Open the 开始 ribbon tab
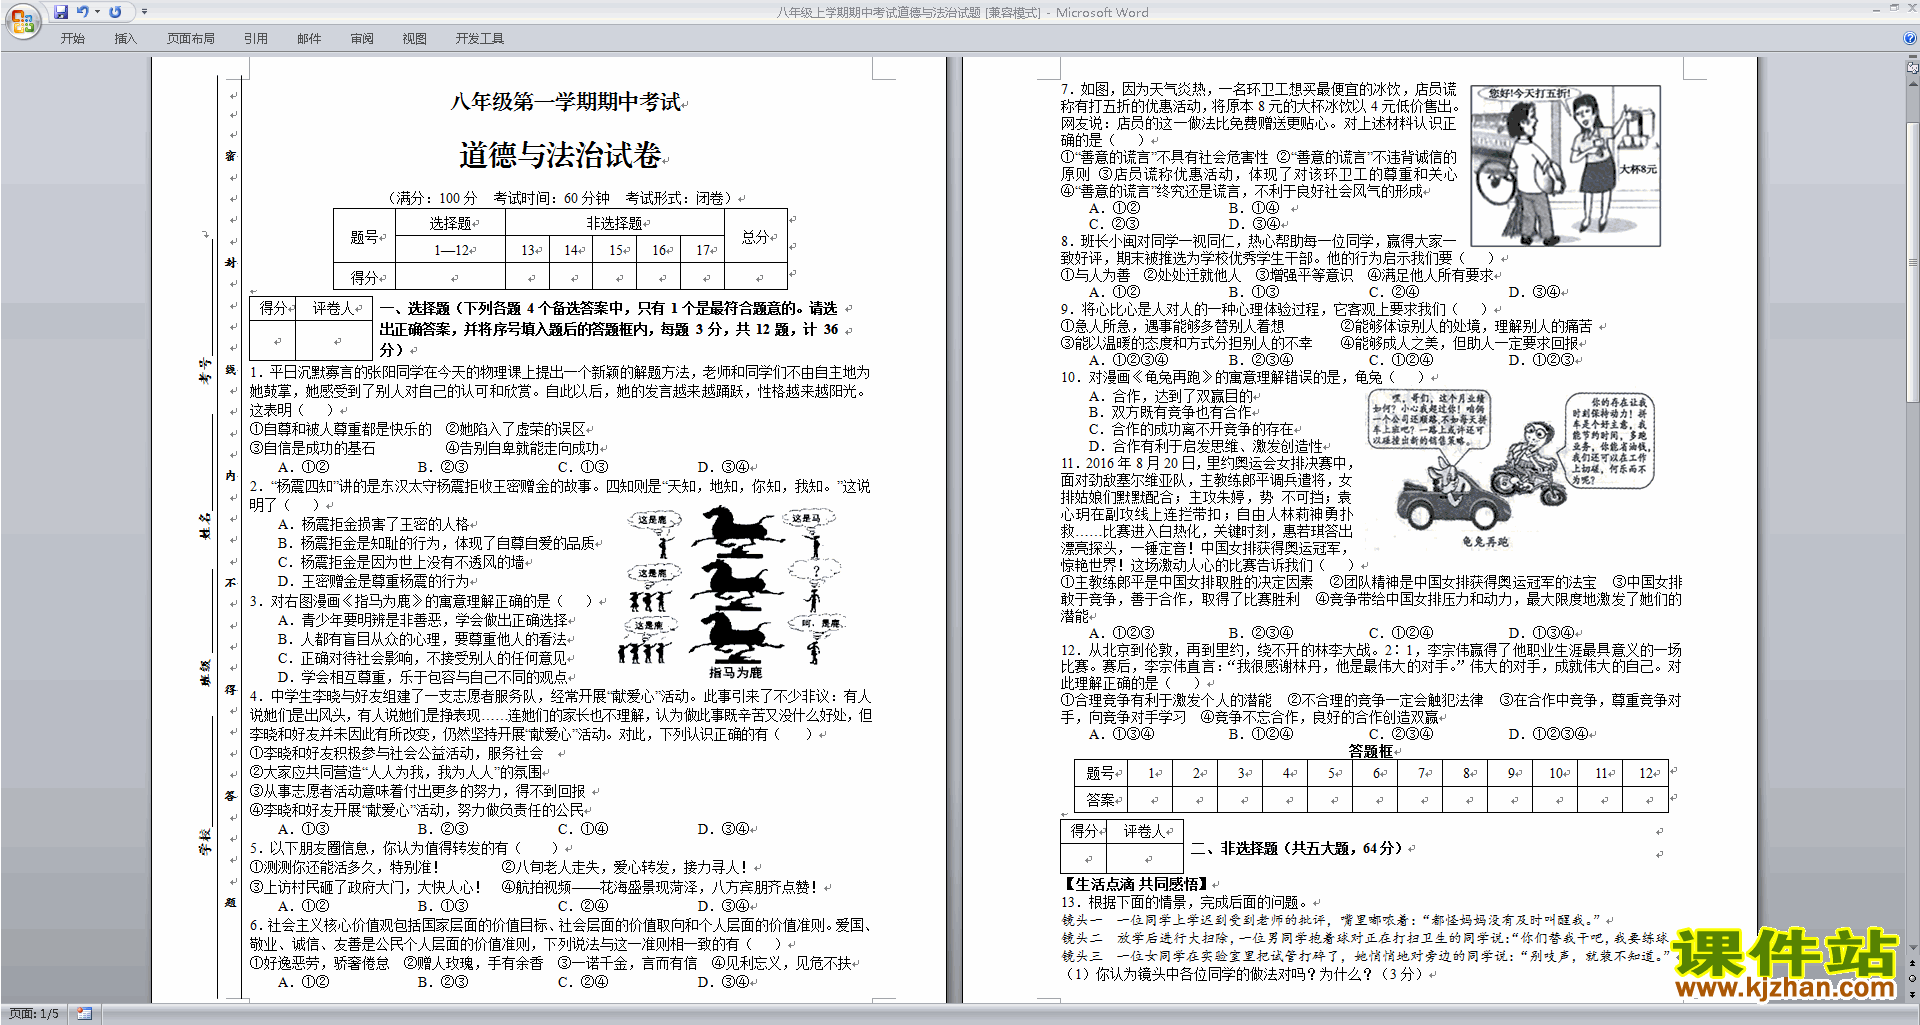 [73, 39]
